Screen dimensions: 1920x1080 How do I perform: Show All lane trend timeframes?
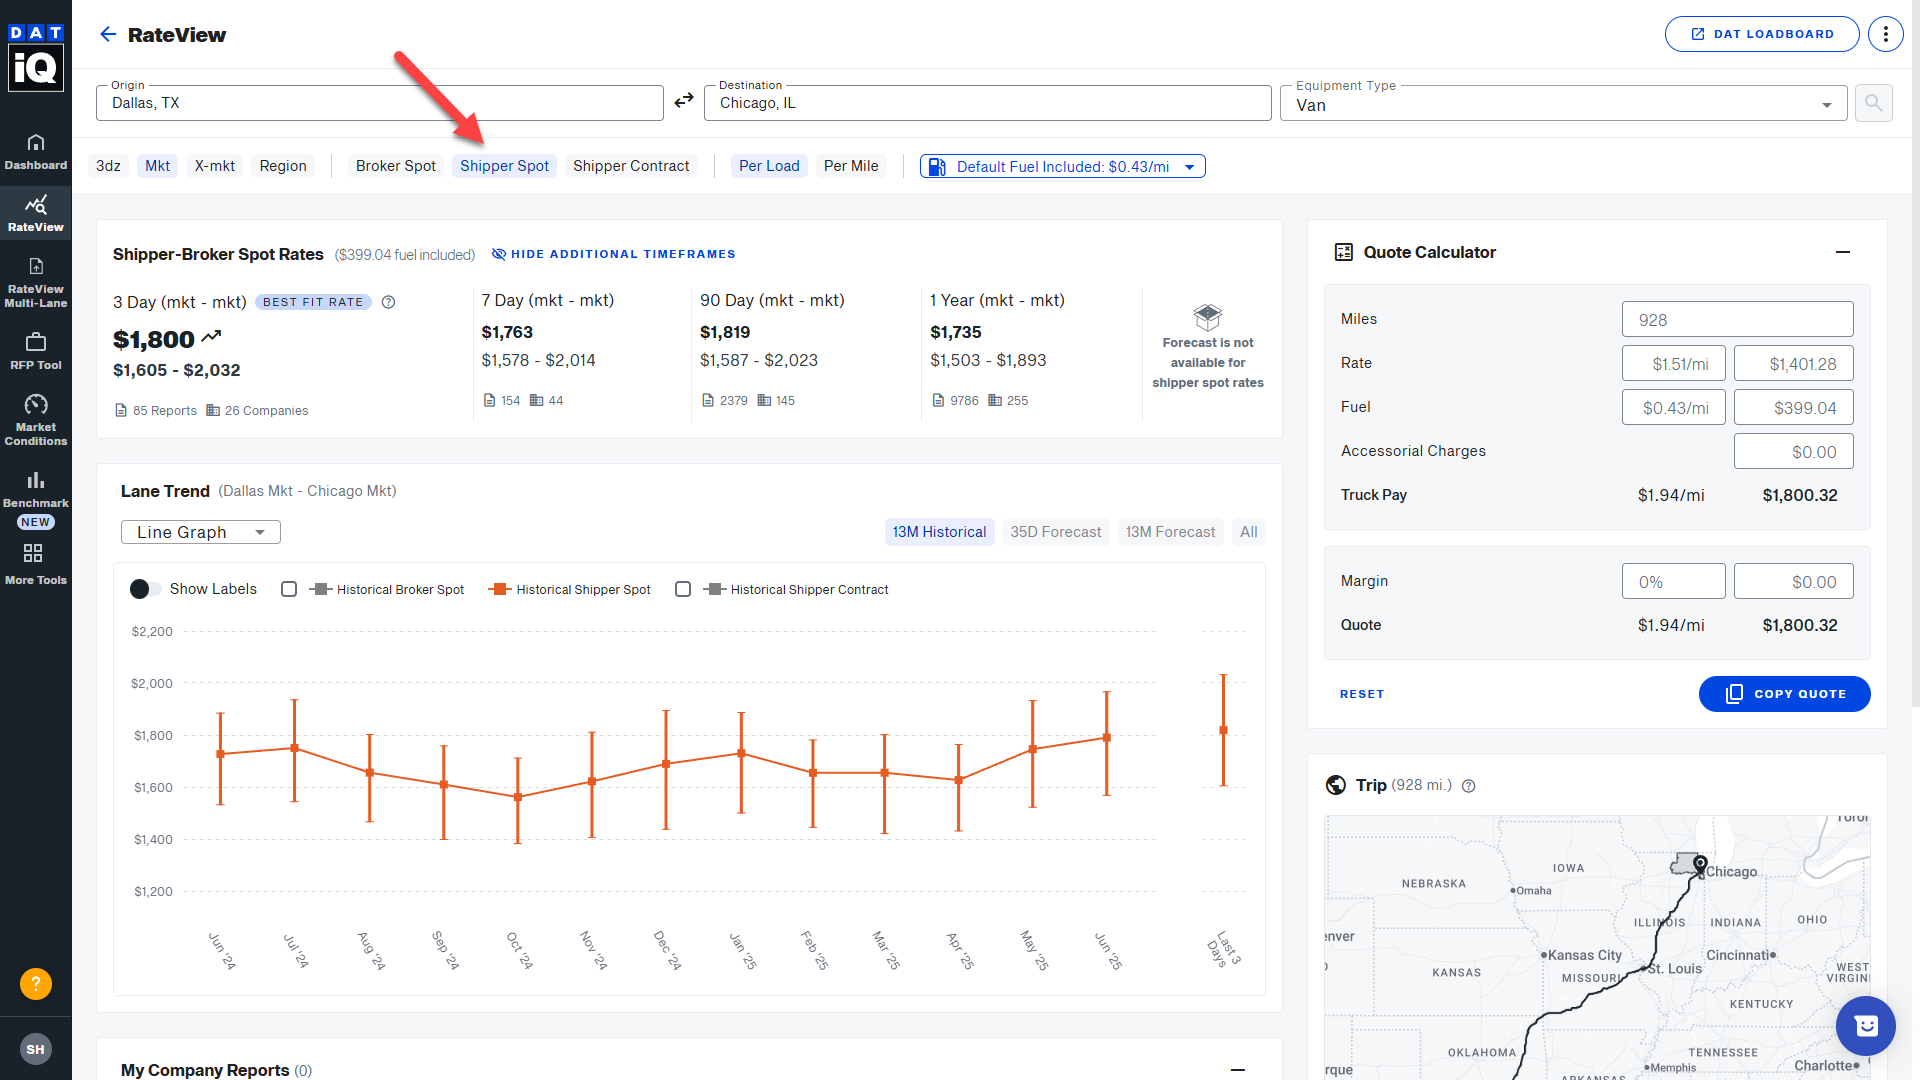(1248, 532)
